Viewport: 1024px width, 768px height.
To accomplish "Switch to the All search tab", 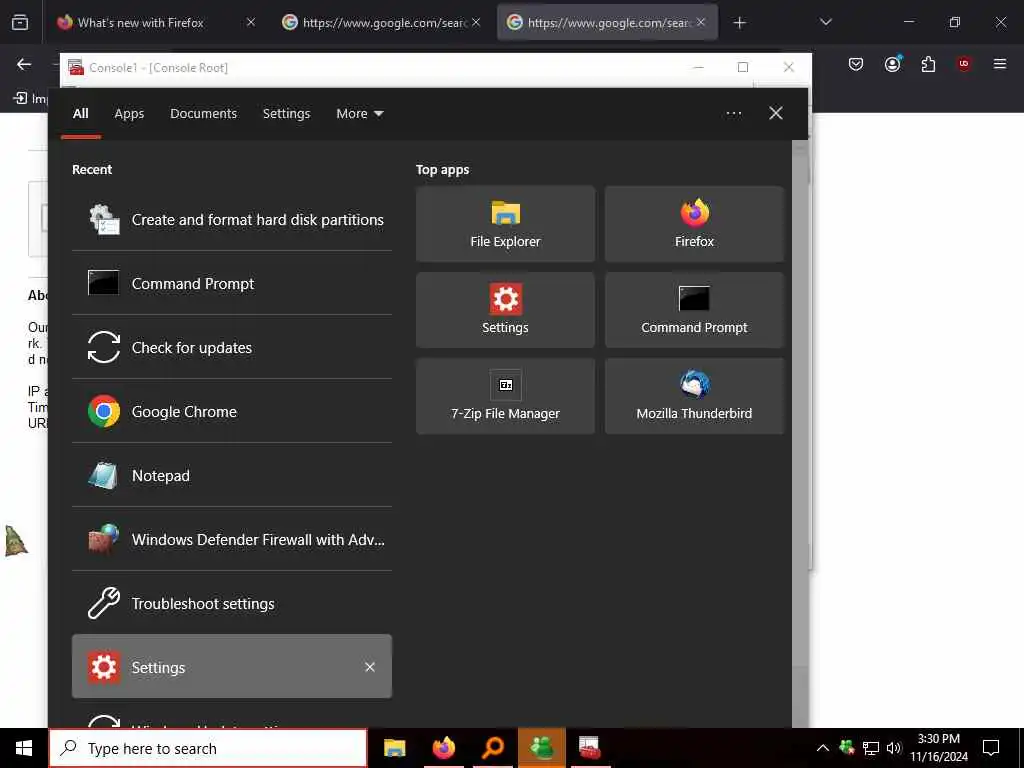I will (x=81, y=114).
